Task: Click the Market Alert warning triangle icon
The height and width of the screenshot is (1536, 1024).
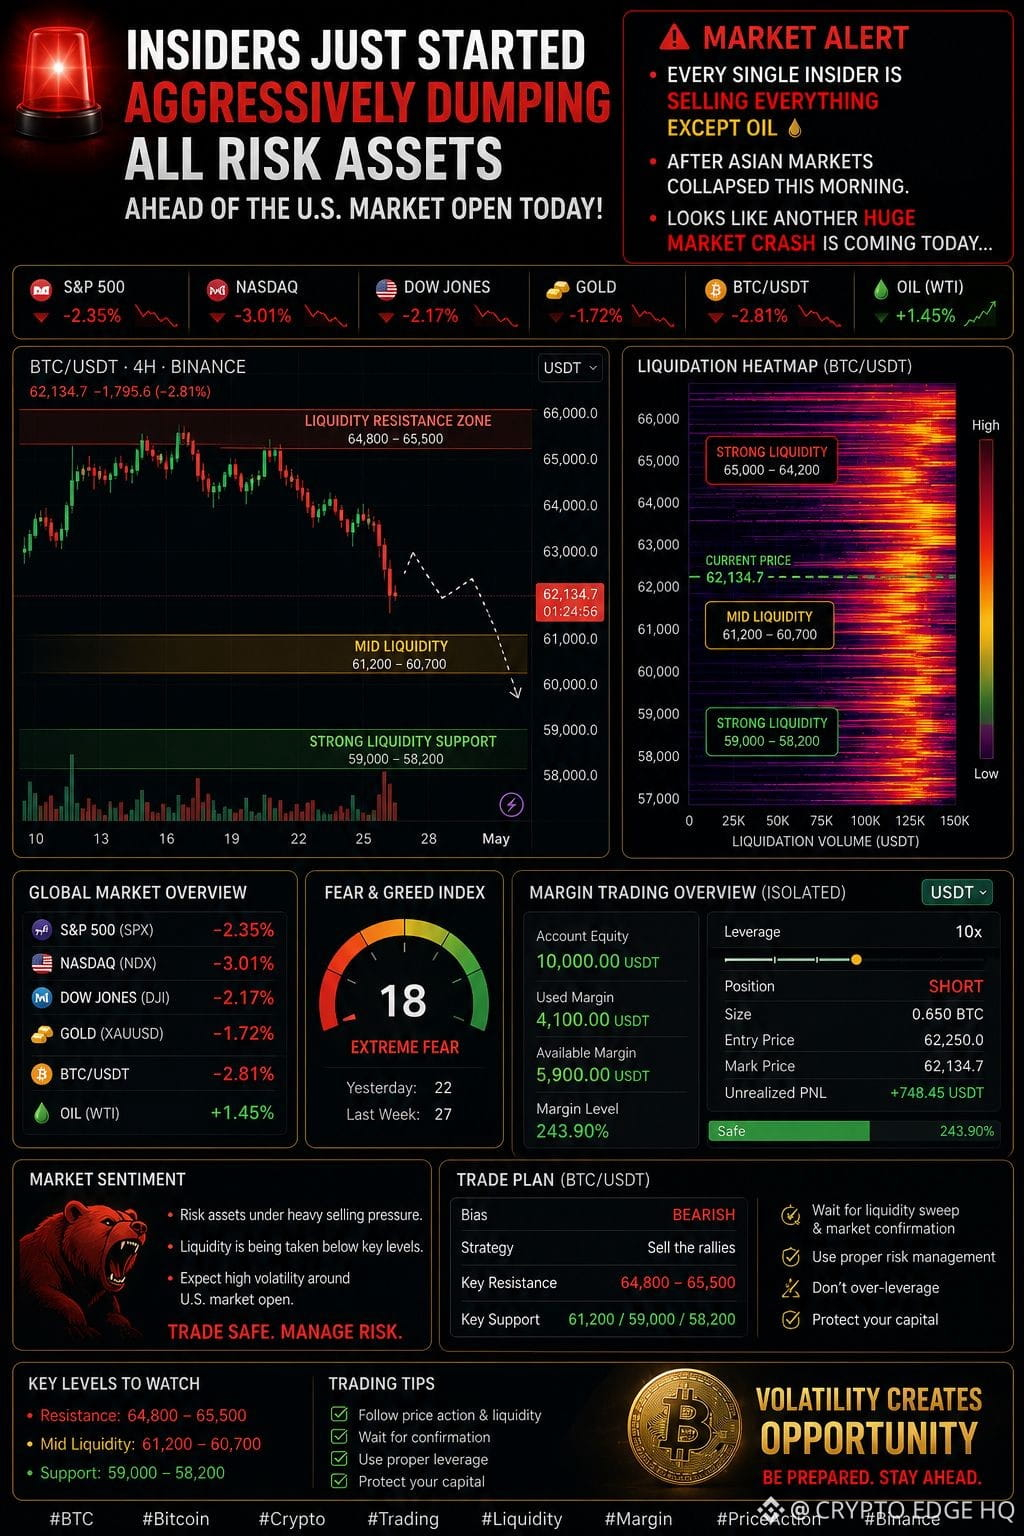Action: coord(674,38)
